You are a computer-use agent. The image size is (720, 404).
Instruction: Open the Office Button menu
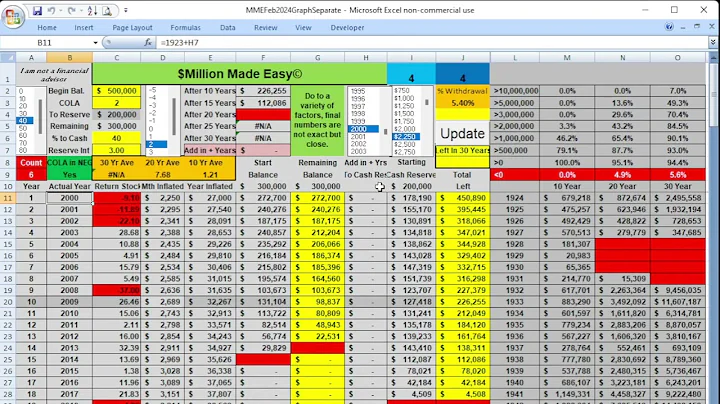(x=13, y=17)
